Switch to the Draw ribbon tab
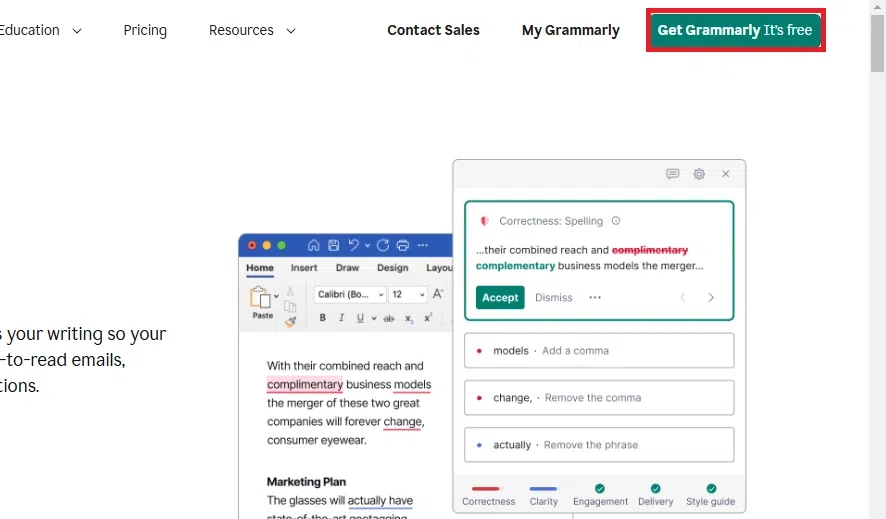This screenshot has width=886, height=519. (348, 268)
